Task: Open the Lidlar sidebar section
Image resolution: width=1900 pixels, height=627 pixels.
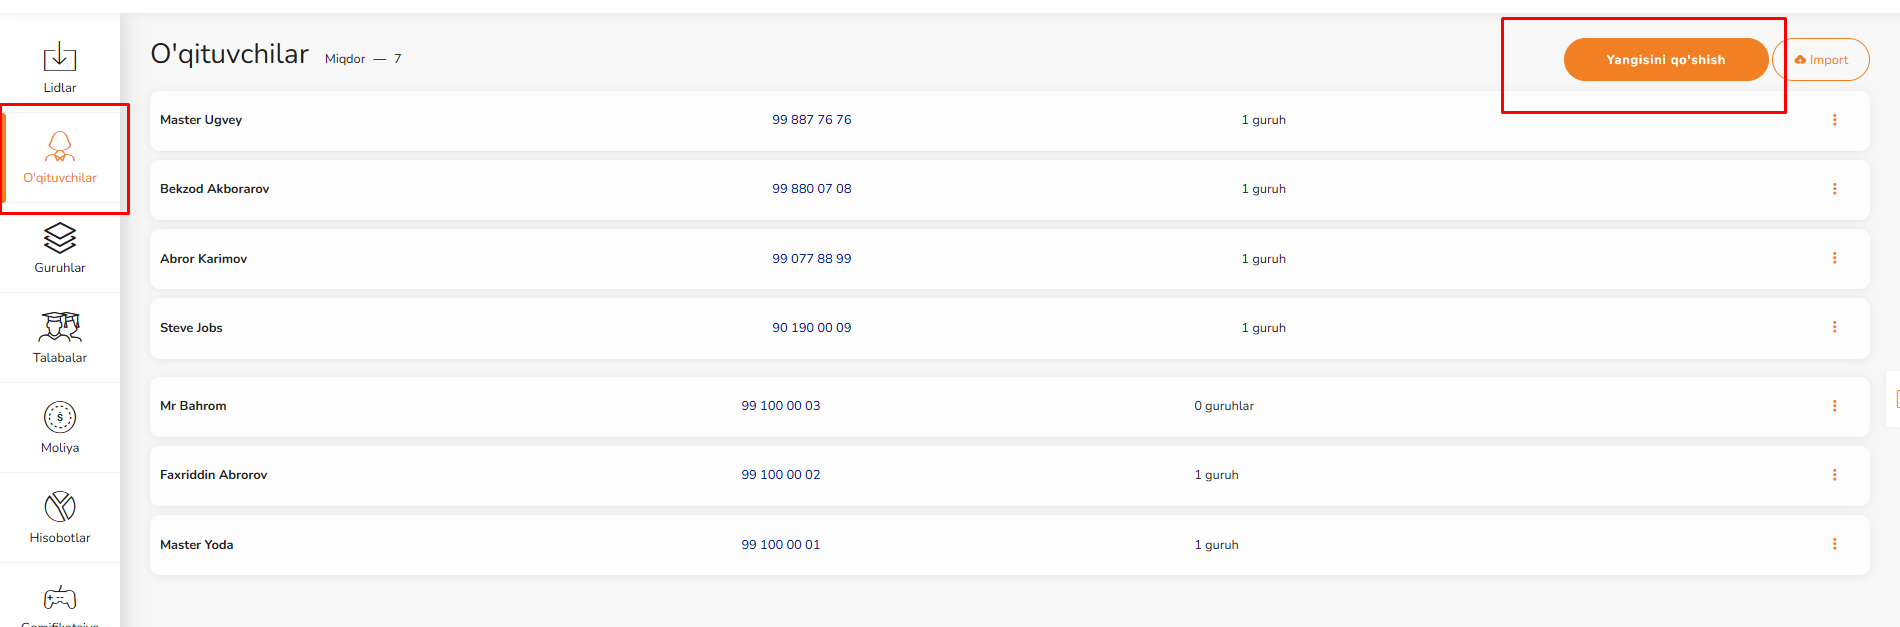Action: tap(60, 67)
